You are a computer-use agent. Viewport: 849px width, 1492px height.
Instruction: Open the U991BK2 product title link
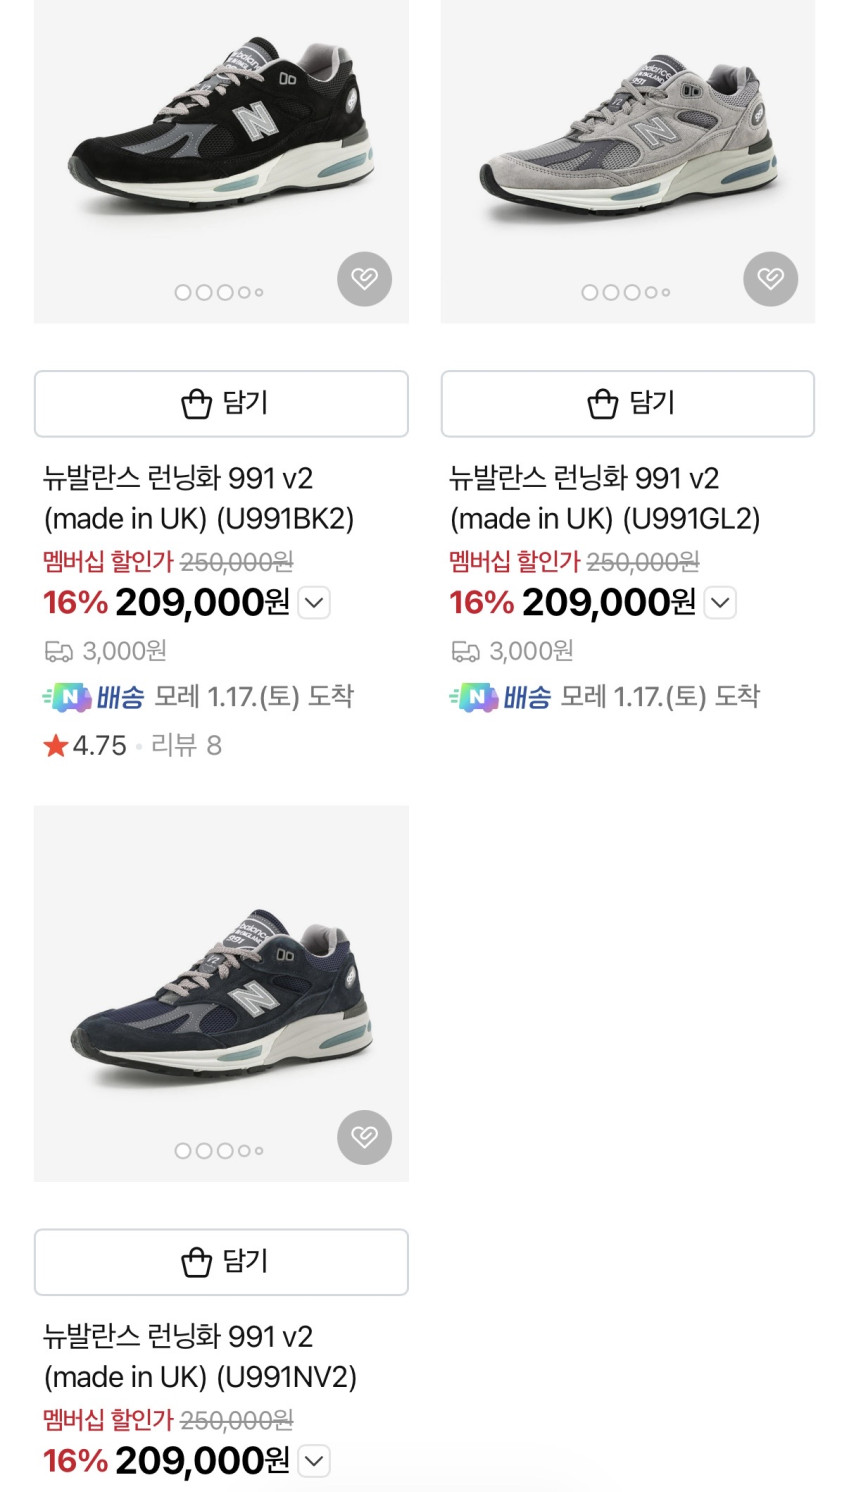(198, 498)
